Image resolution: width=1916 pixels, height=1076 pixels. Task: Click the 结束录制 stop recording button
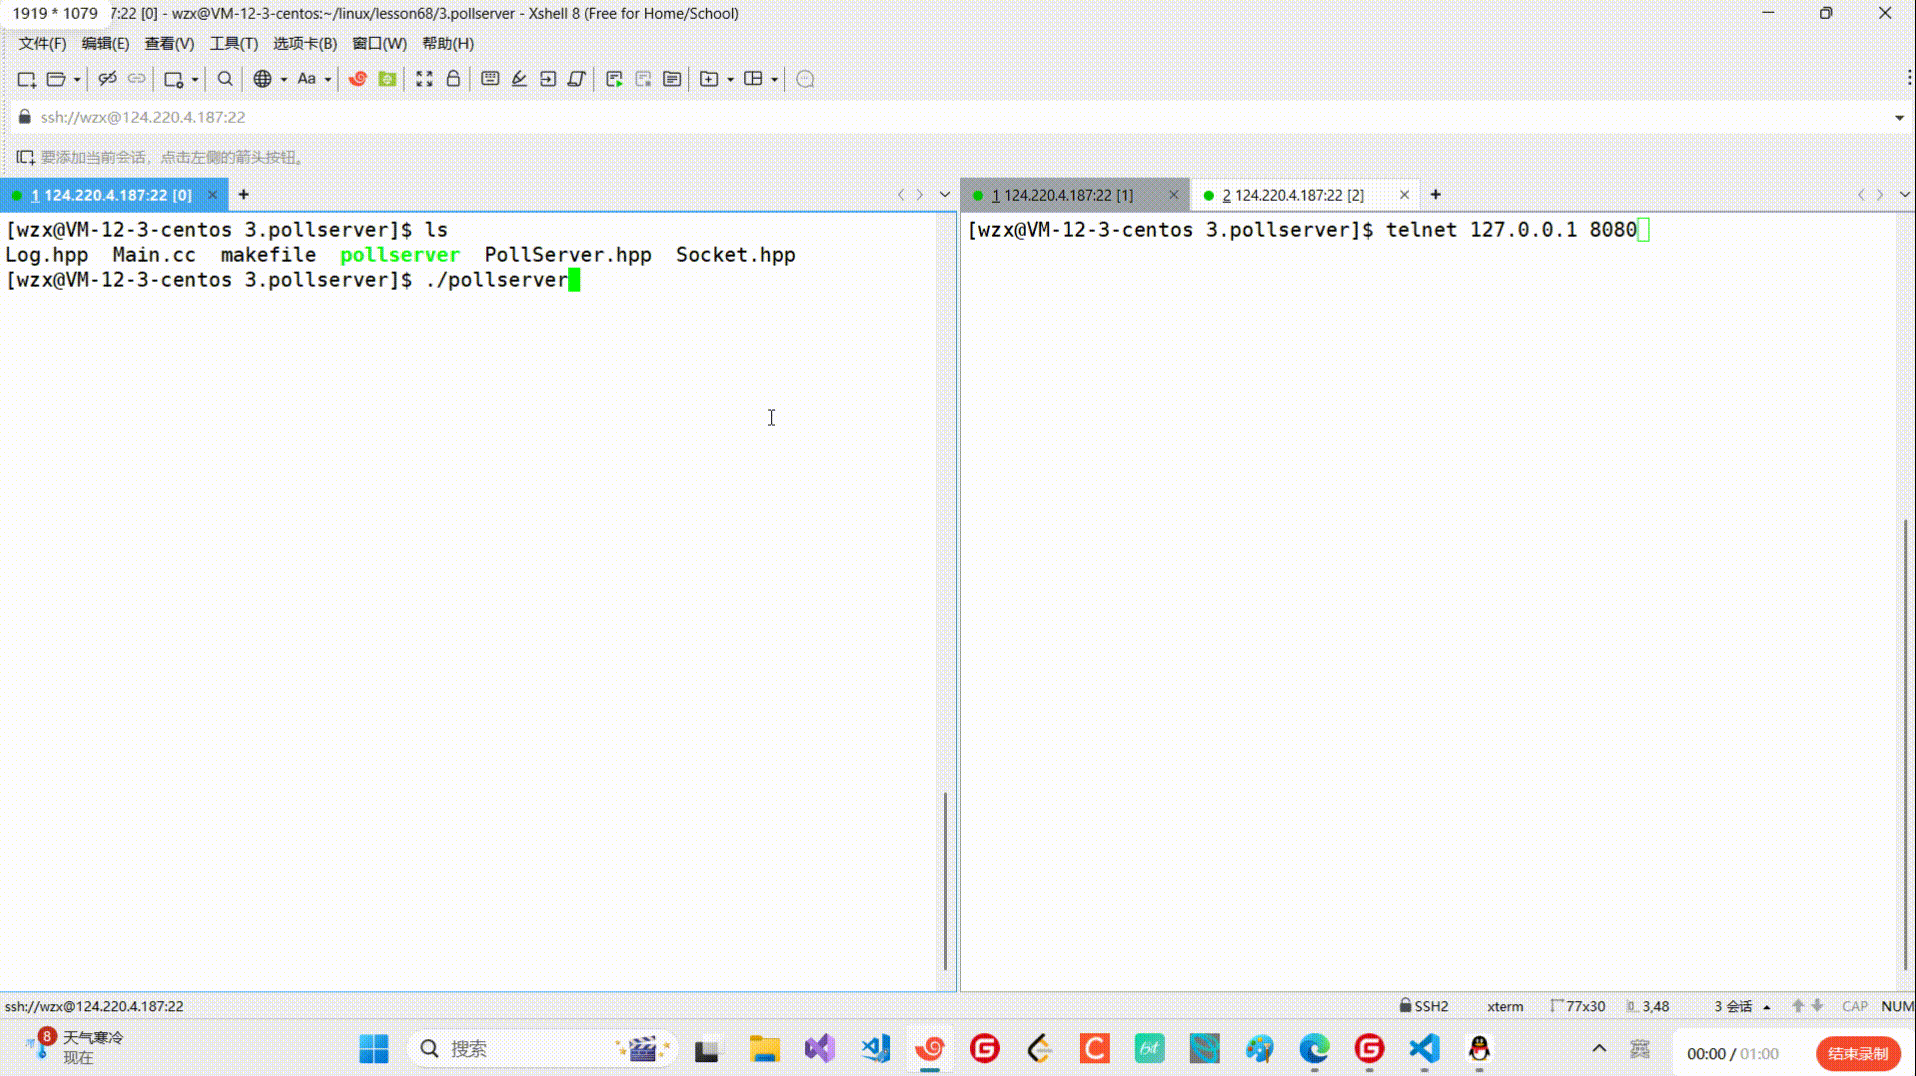click(1857, 1053)
